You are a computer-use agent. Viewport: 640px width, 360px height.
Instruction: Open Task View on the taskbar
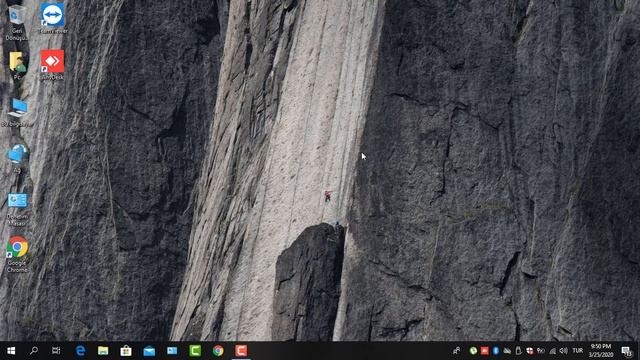56,351
